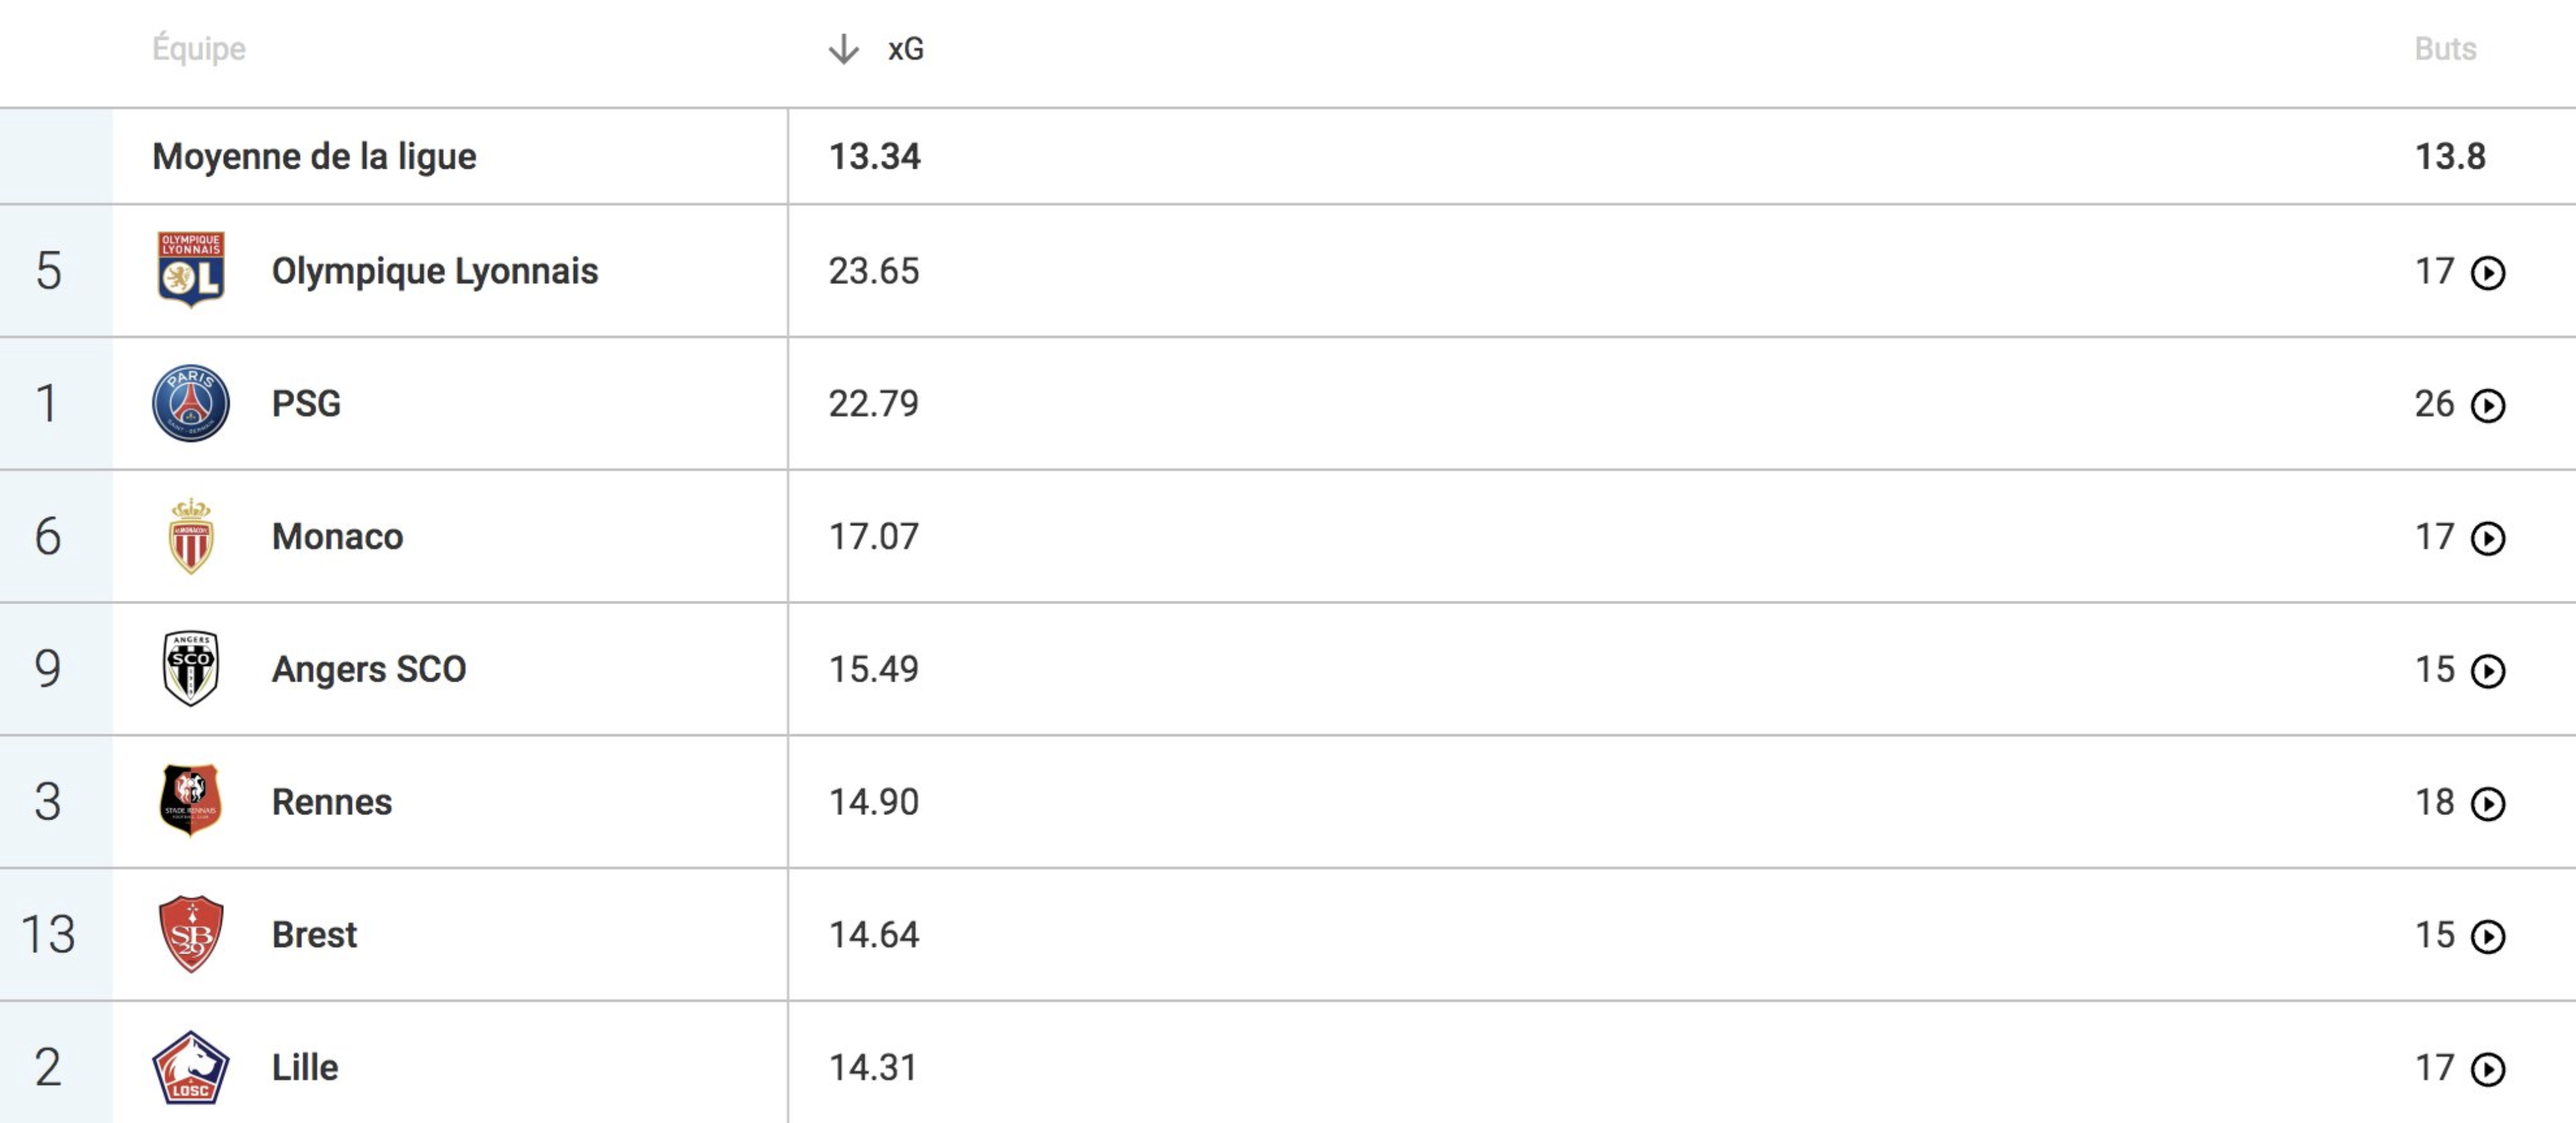Open the Angers SCO team name link
This screenshot has width=2576, height=1123.
[x=369, y=668]
